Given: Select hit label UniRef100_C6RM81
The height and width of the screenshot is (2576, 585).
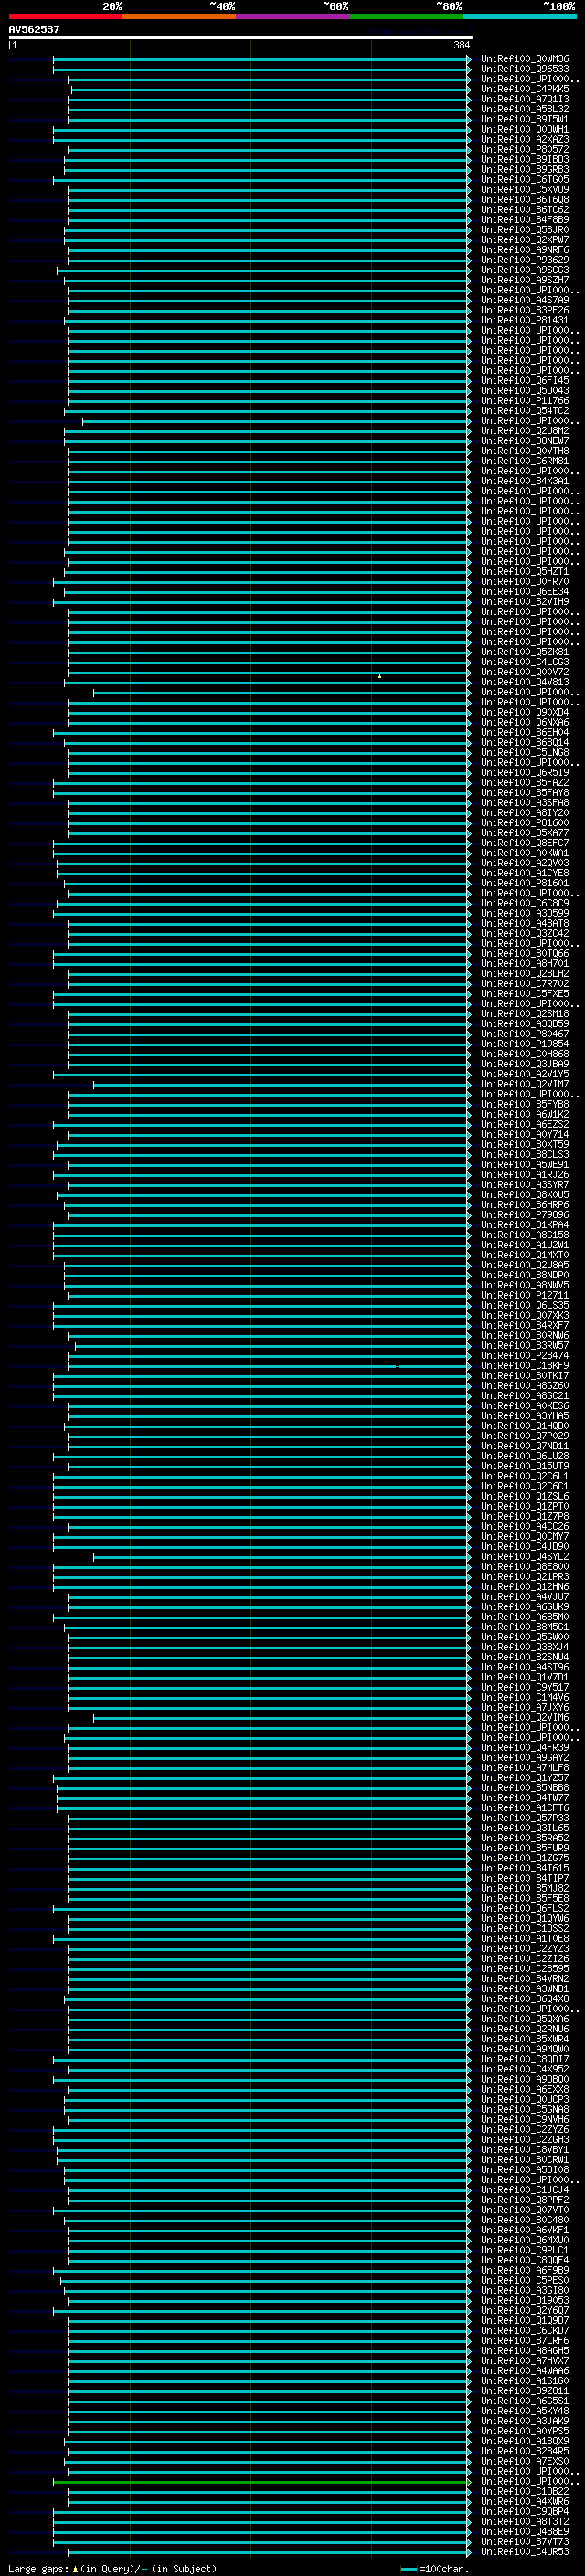Looking at the screenshot, I should [525, 461].
